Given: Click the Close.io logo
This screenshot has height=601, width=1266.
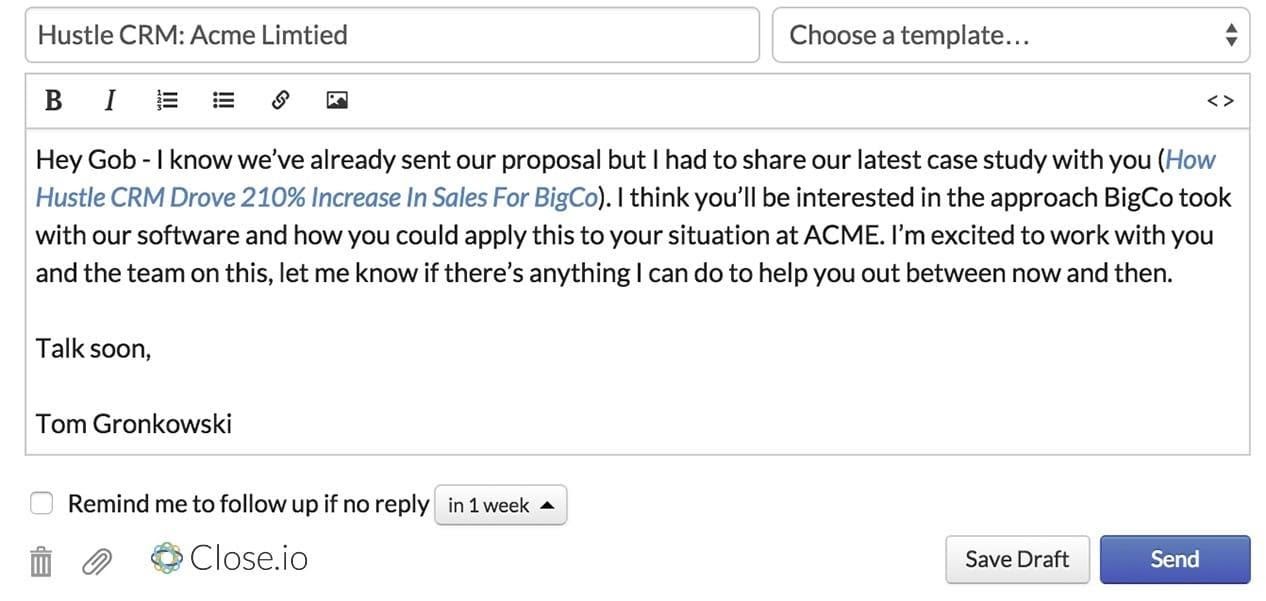Looking at the screenshot, I should click(229, 558).
